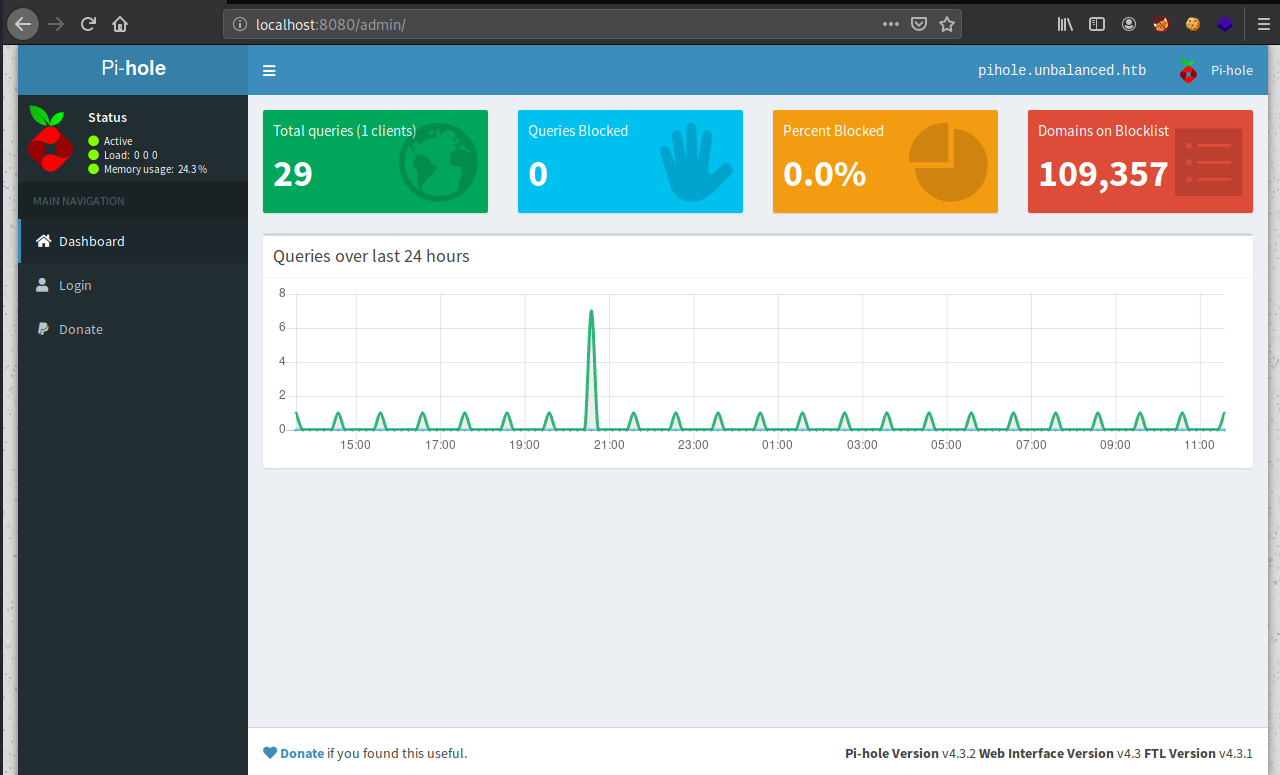Open the red extension icon in toolbar
Image resolution: width=1280 pixels, height=775 pixels.
click(x=1161, y=24)
